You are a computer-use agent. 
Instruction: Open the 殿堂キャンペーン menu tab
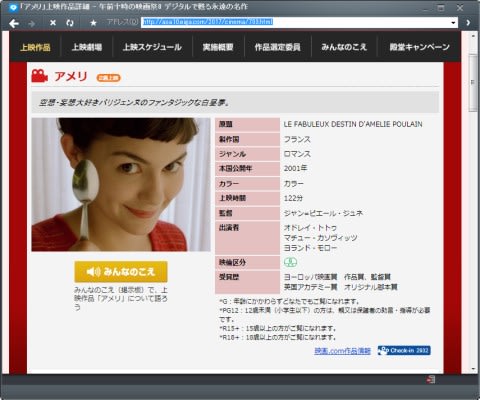pos(419,47)
